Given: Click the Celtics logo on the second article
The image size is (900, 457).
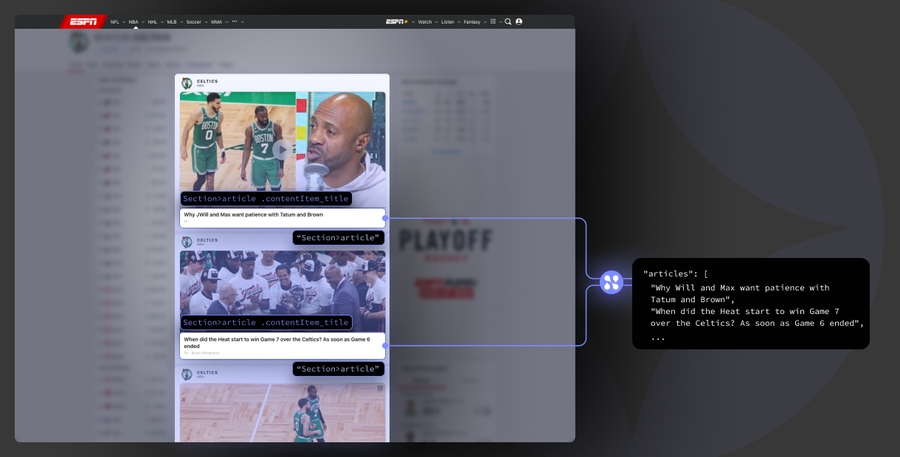Looking at the screenshot, I should pos(187,242).
